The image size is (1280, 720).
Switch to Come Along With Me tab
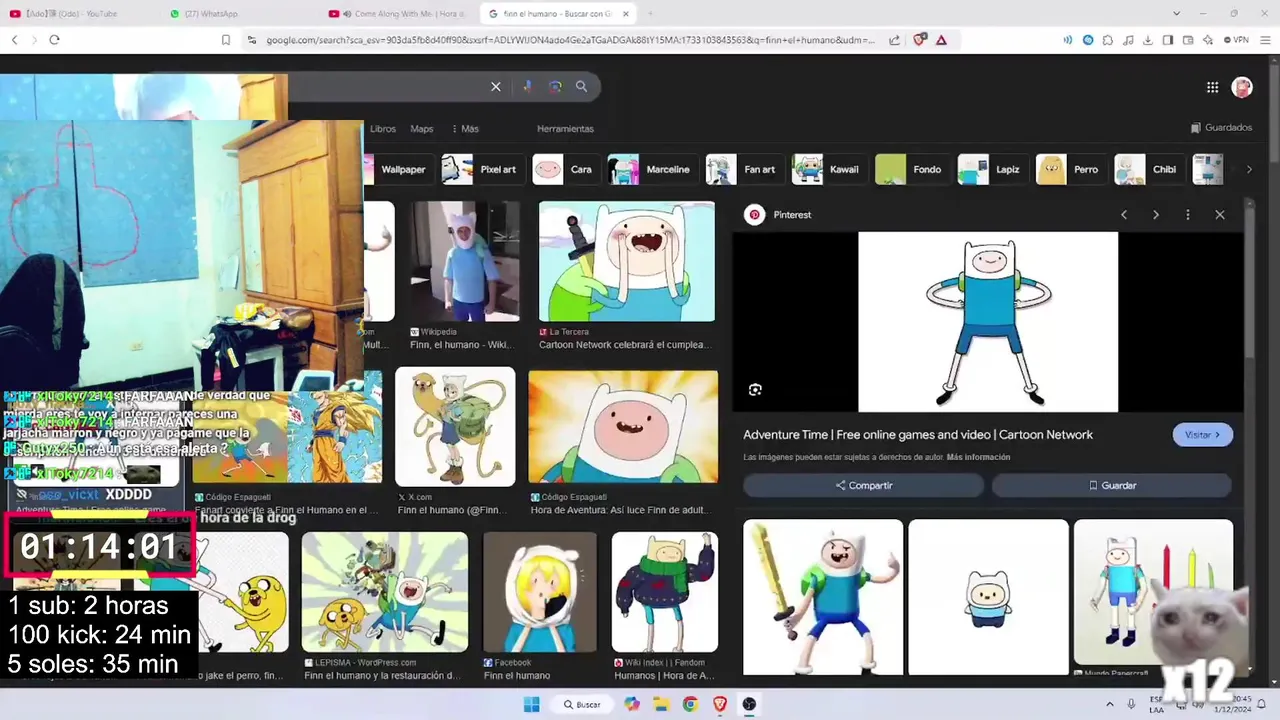click(x=398, y=14)
